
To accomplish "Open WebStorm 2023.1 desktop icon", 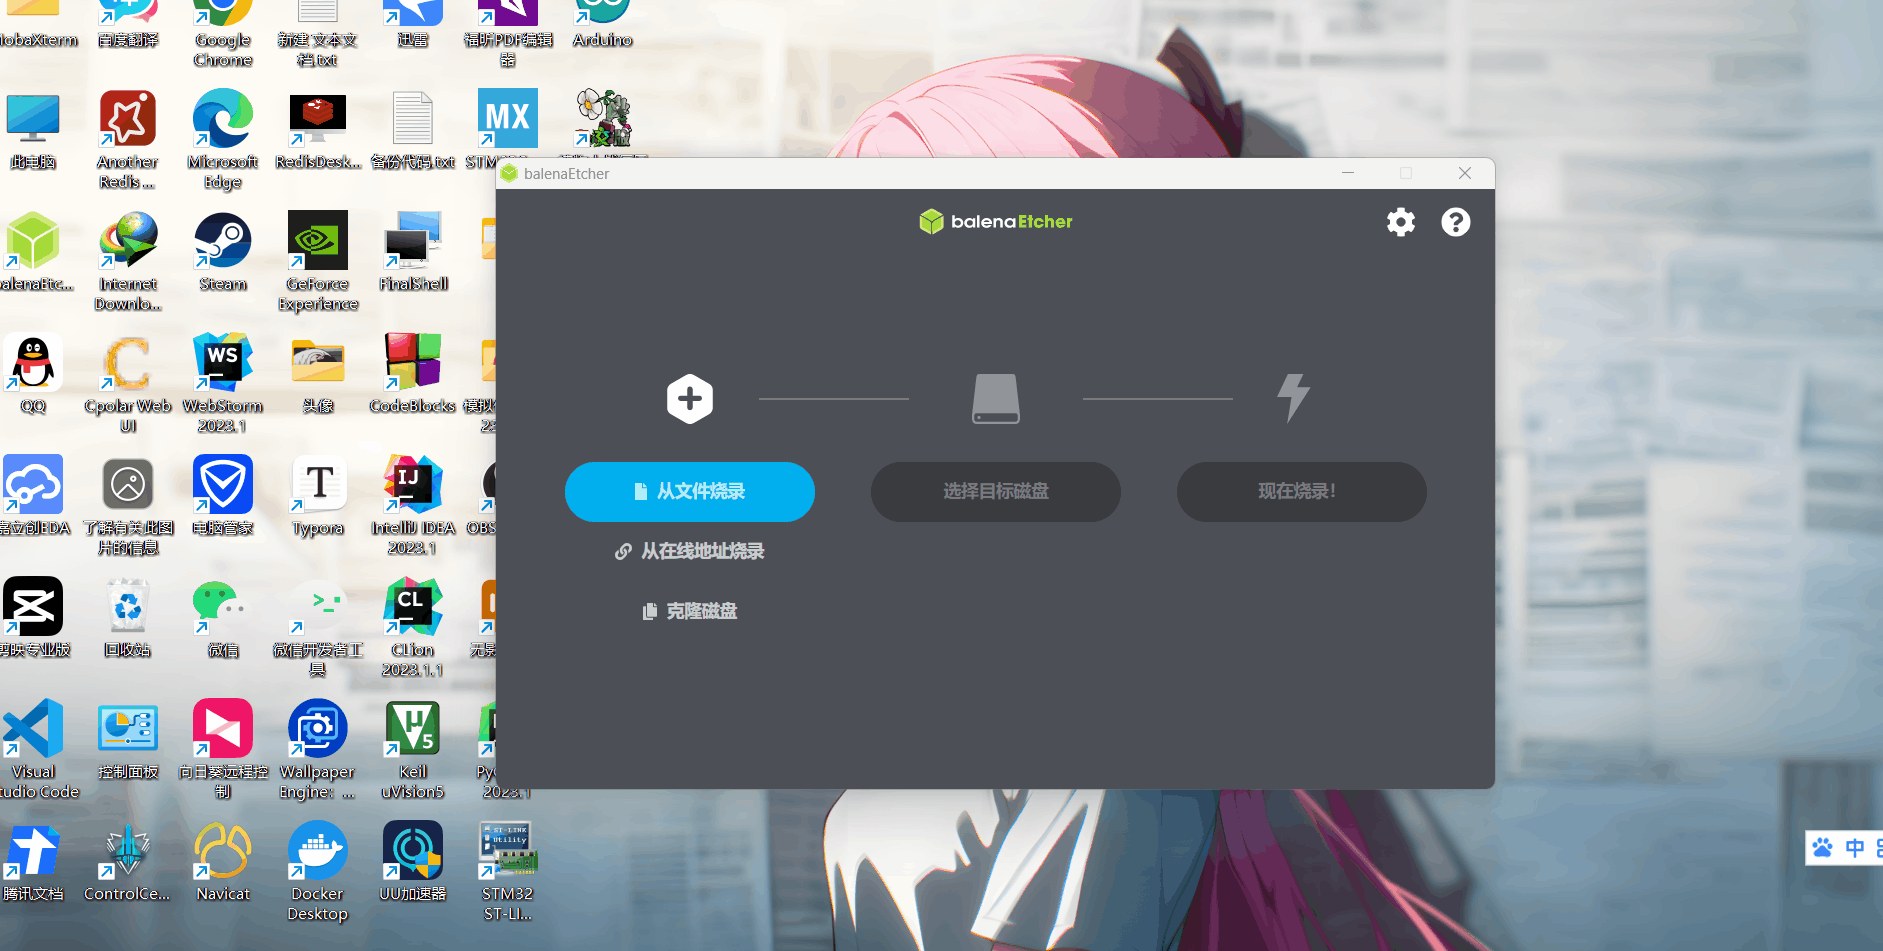I will pyautogui.click(x=223, y=383).
